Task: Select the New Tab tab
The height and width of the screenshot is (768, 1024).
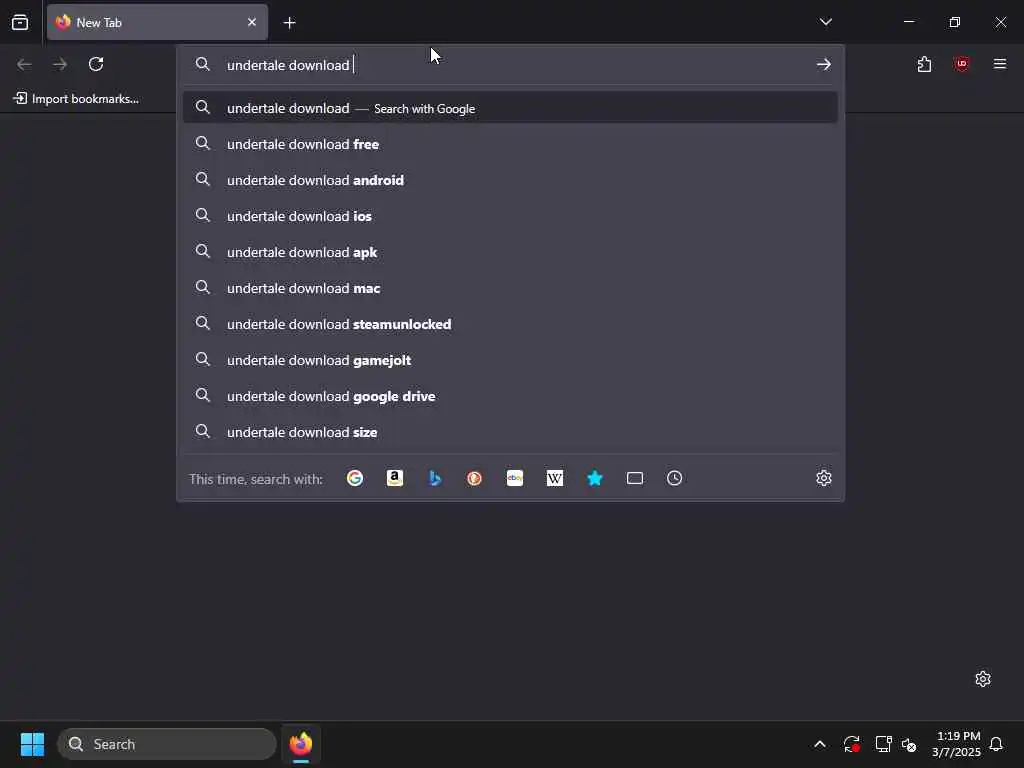Action: 157,22
